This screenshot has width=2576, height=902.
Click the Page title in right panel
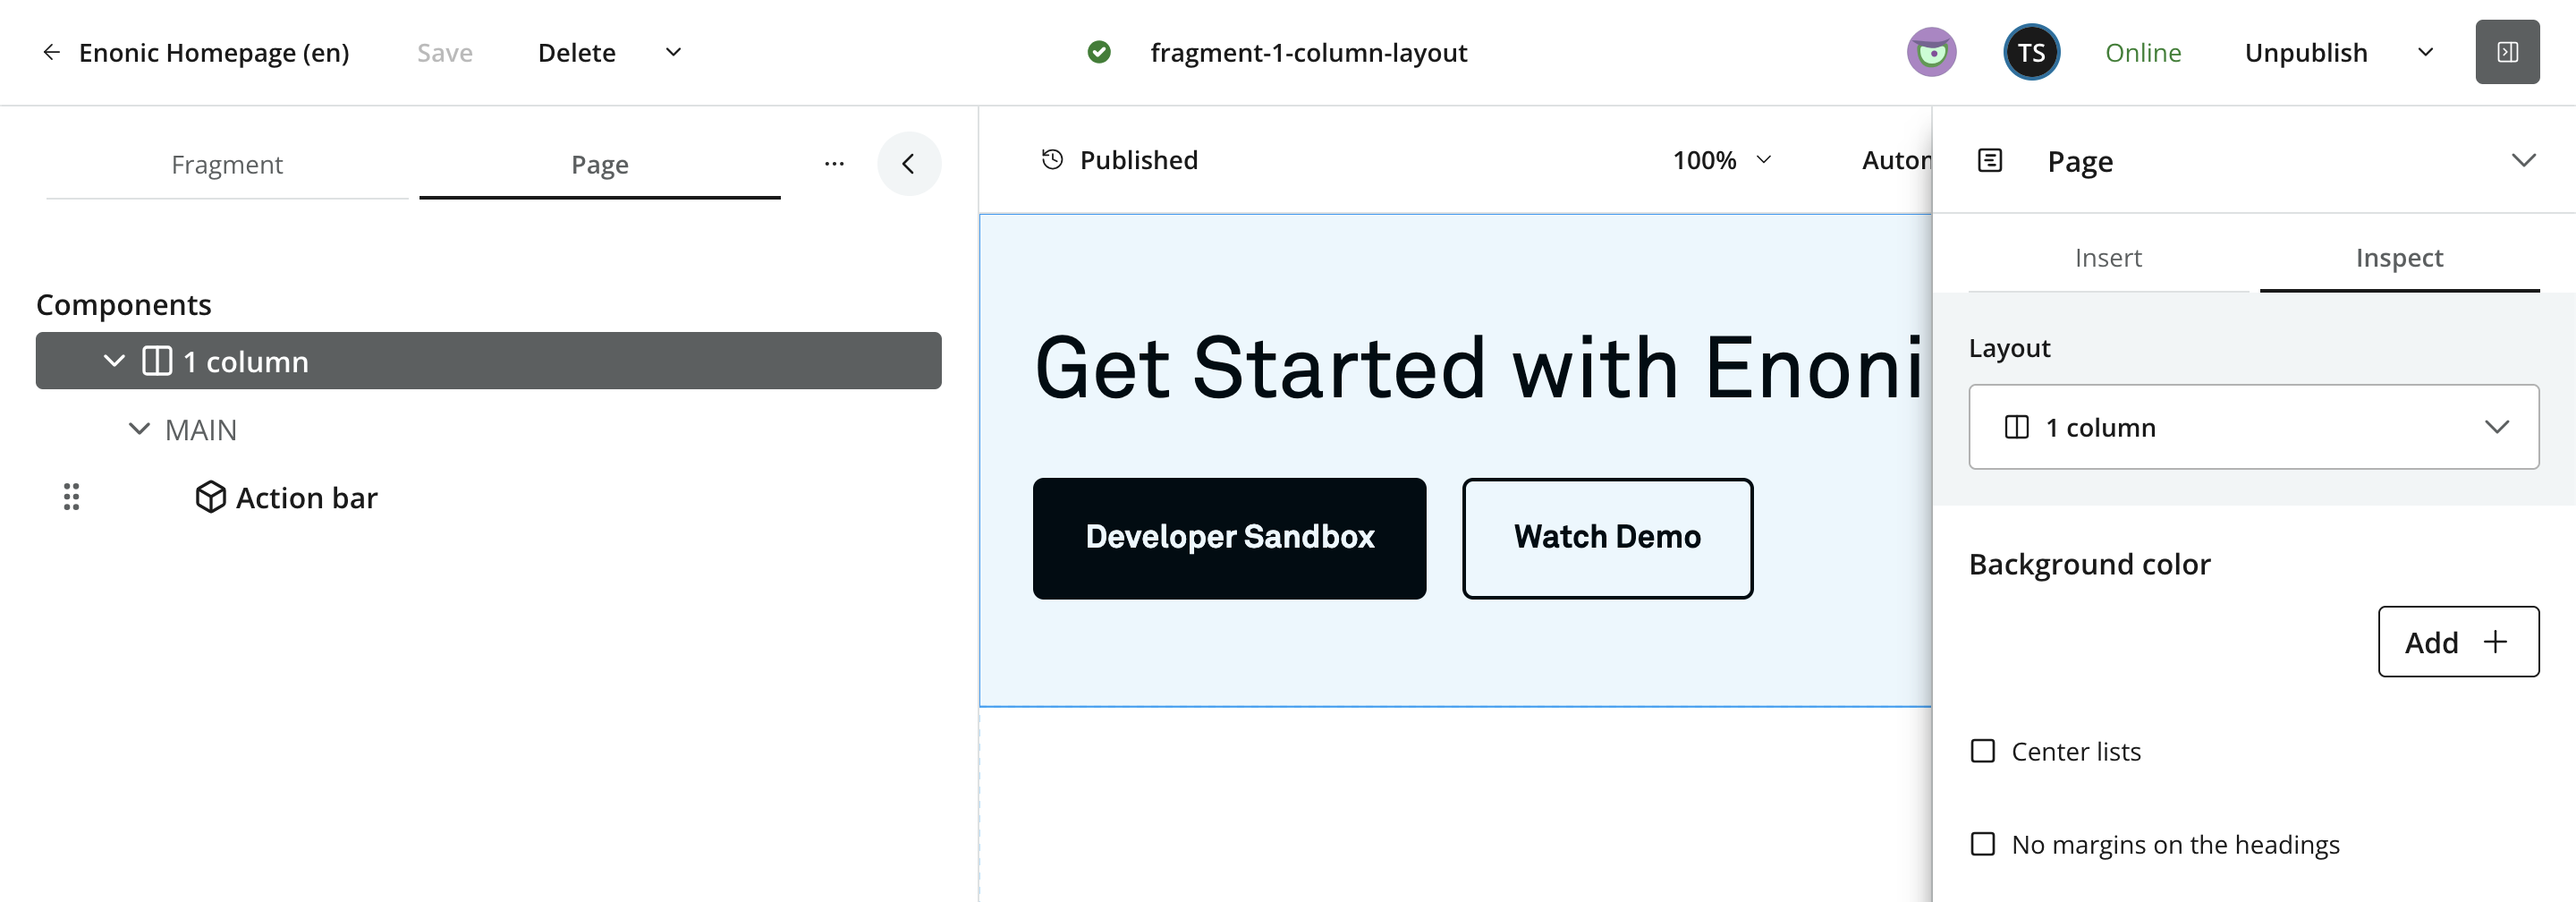2080,161
